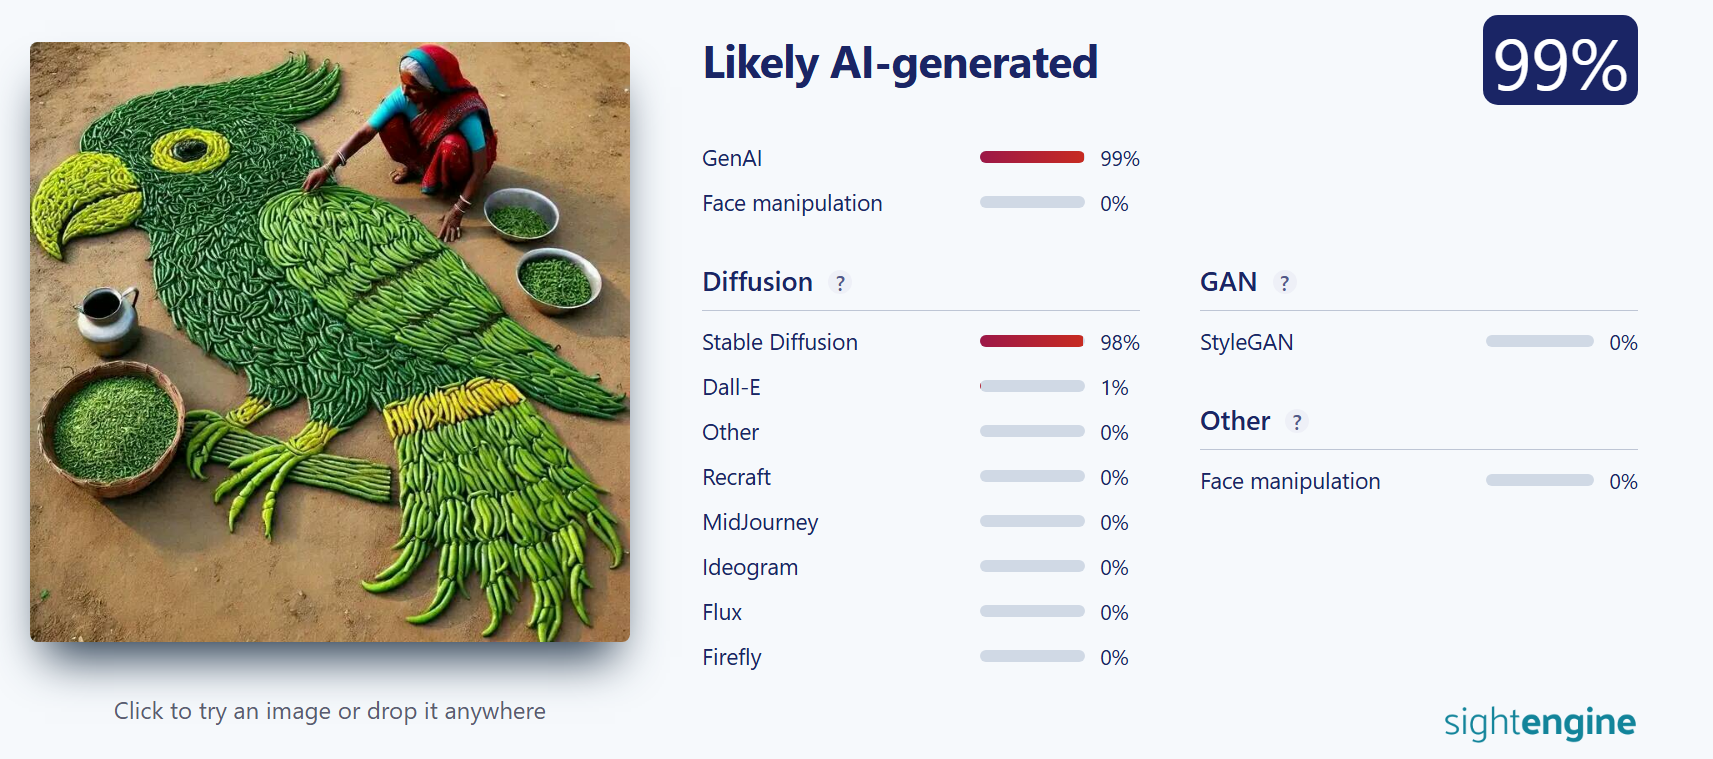Click the Dall-E score bar
Viewport: 1713px width, 759px height.
1032,386
